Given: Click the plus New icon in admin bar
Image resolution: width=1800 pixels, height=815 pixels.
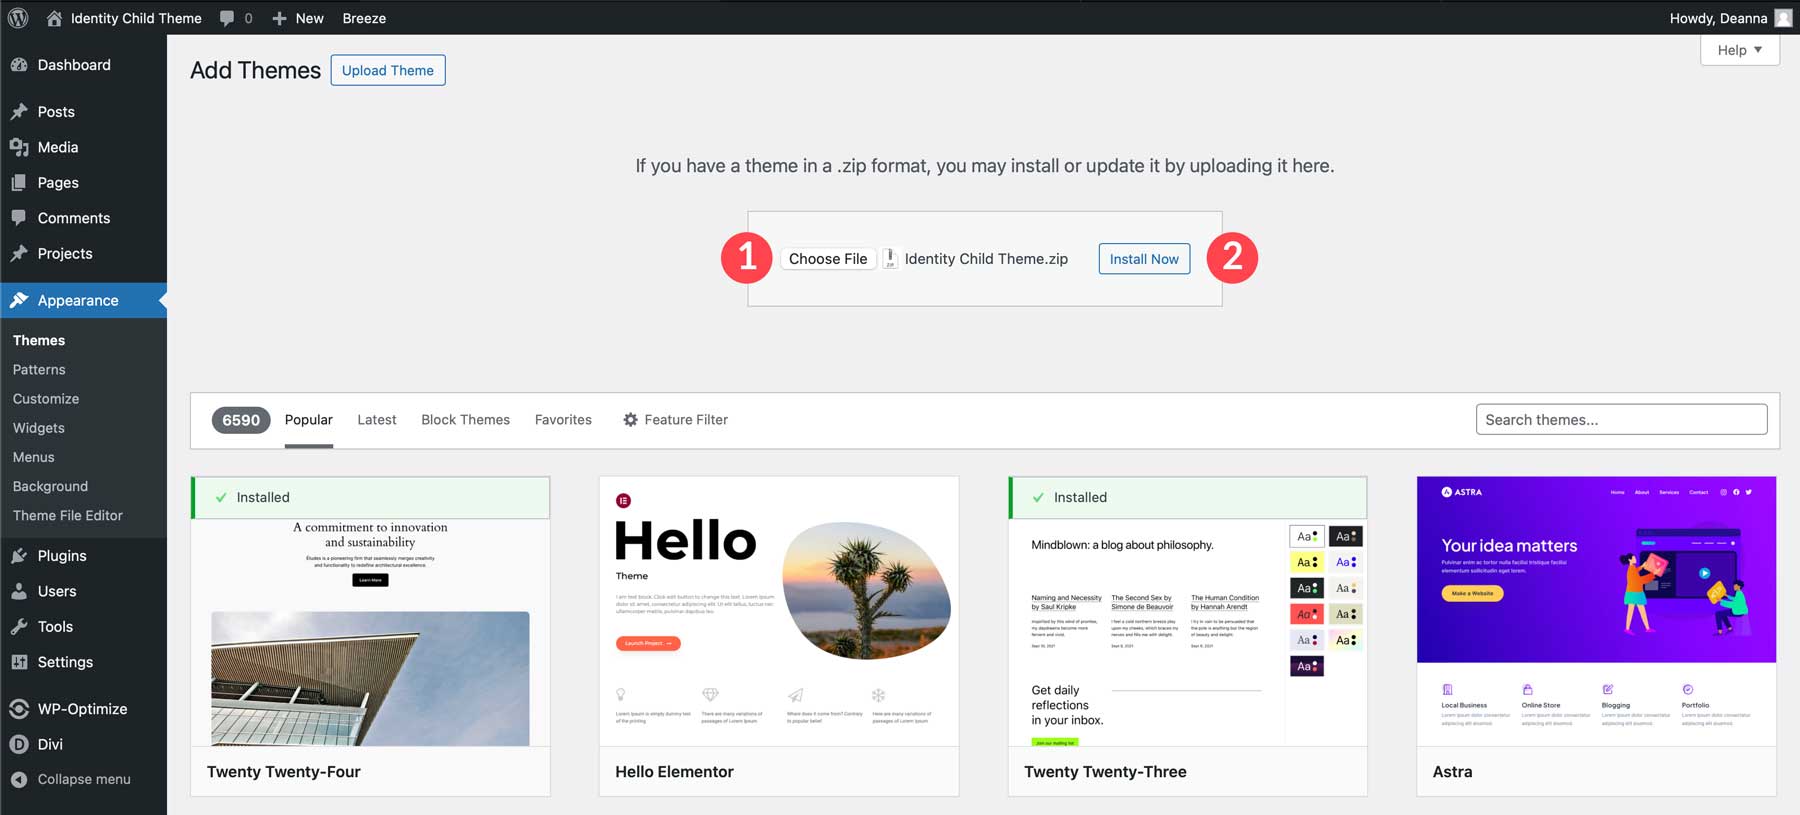Looking at the screenshot, I should [x=280, y=18].
